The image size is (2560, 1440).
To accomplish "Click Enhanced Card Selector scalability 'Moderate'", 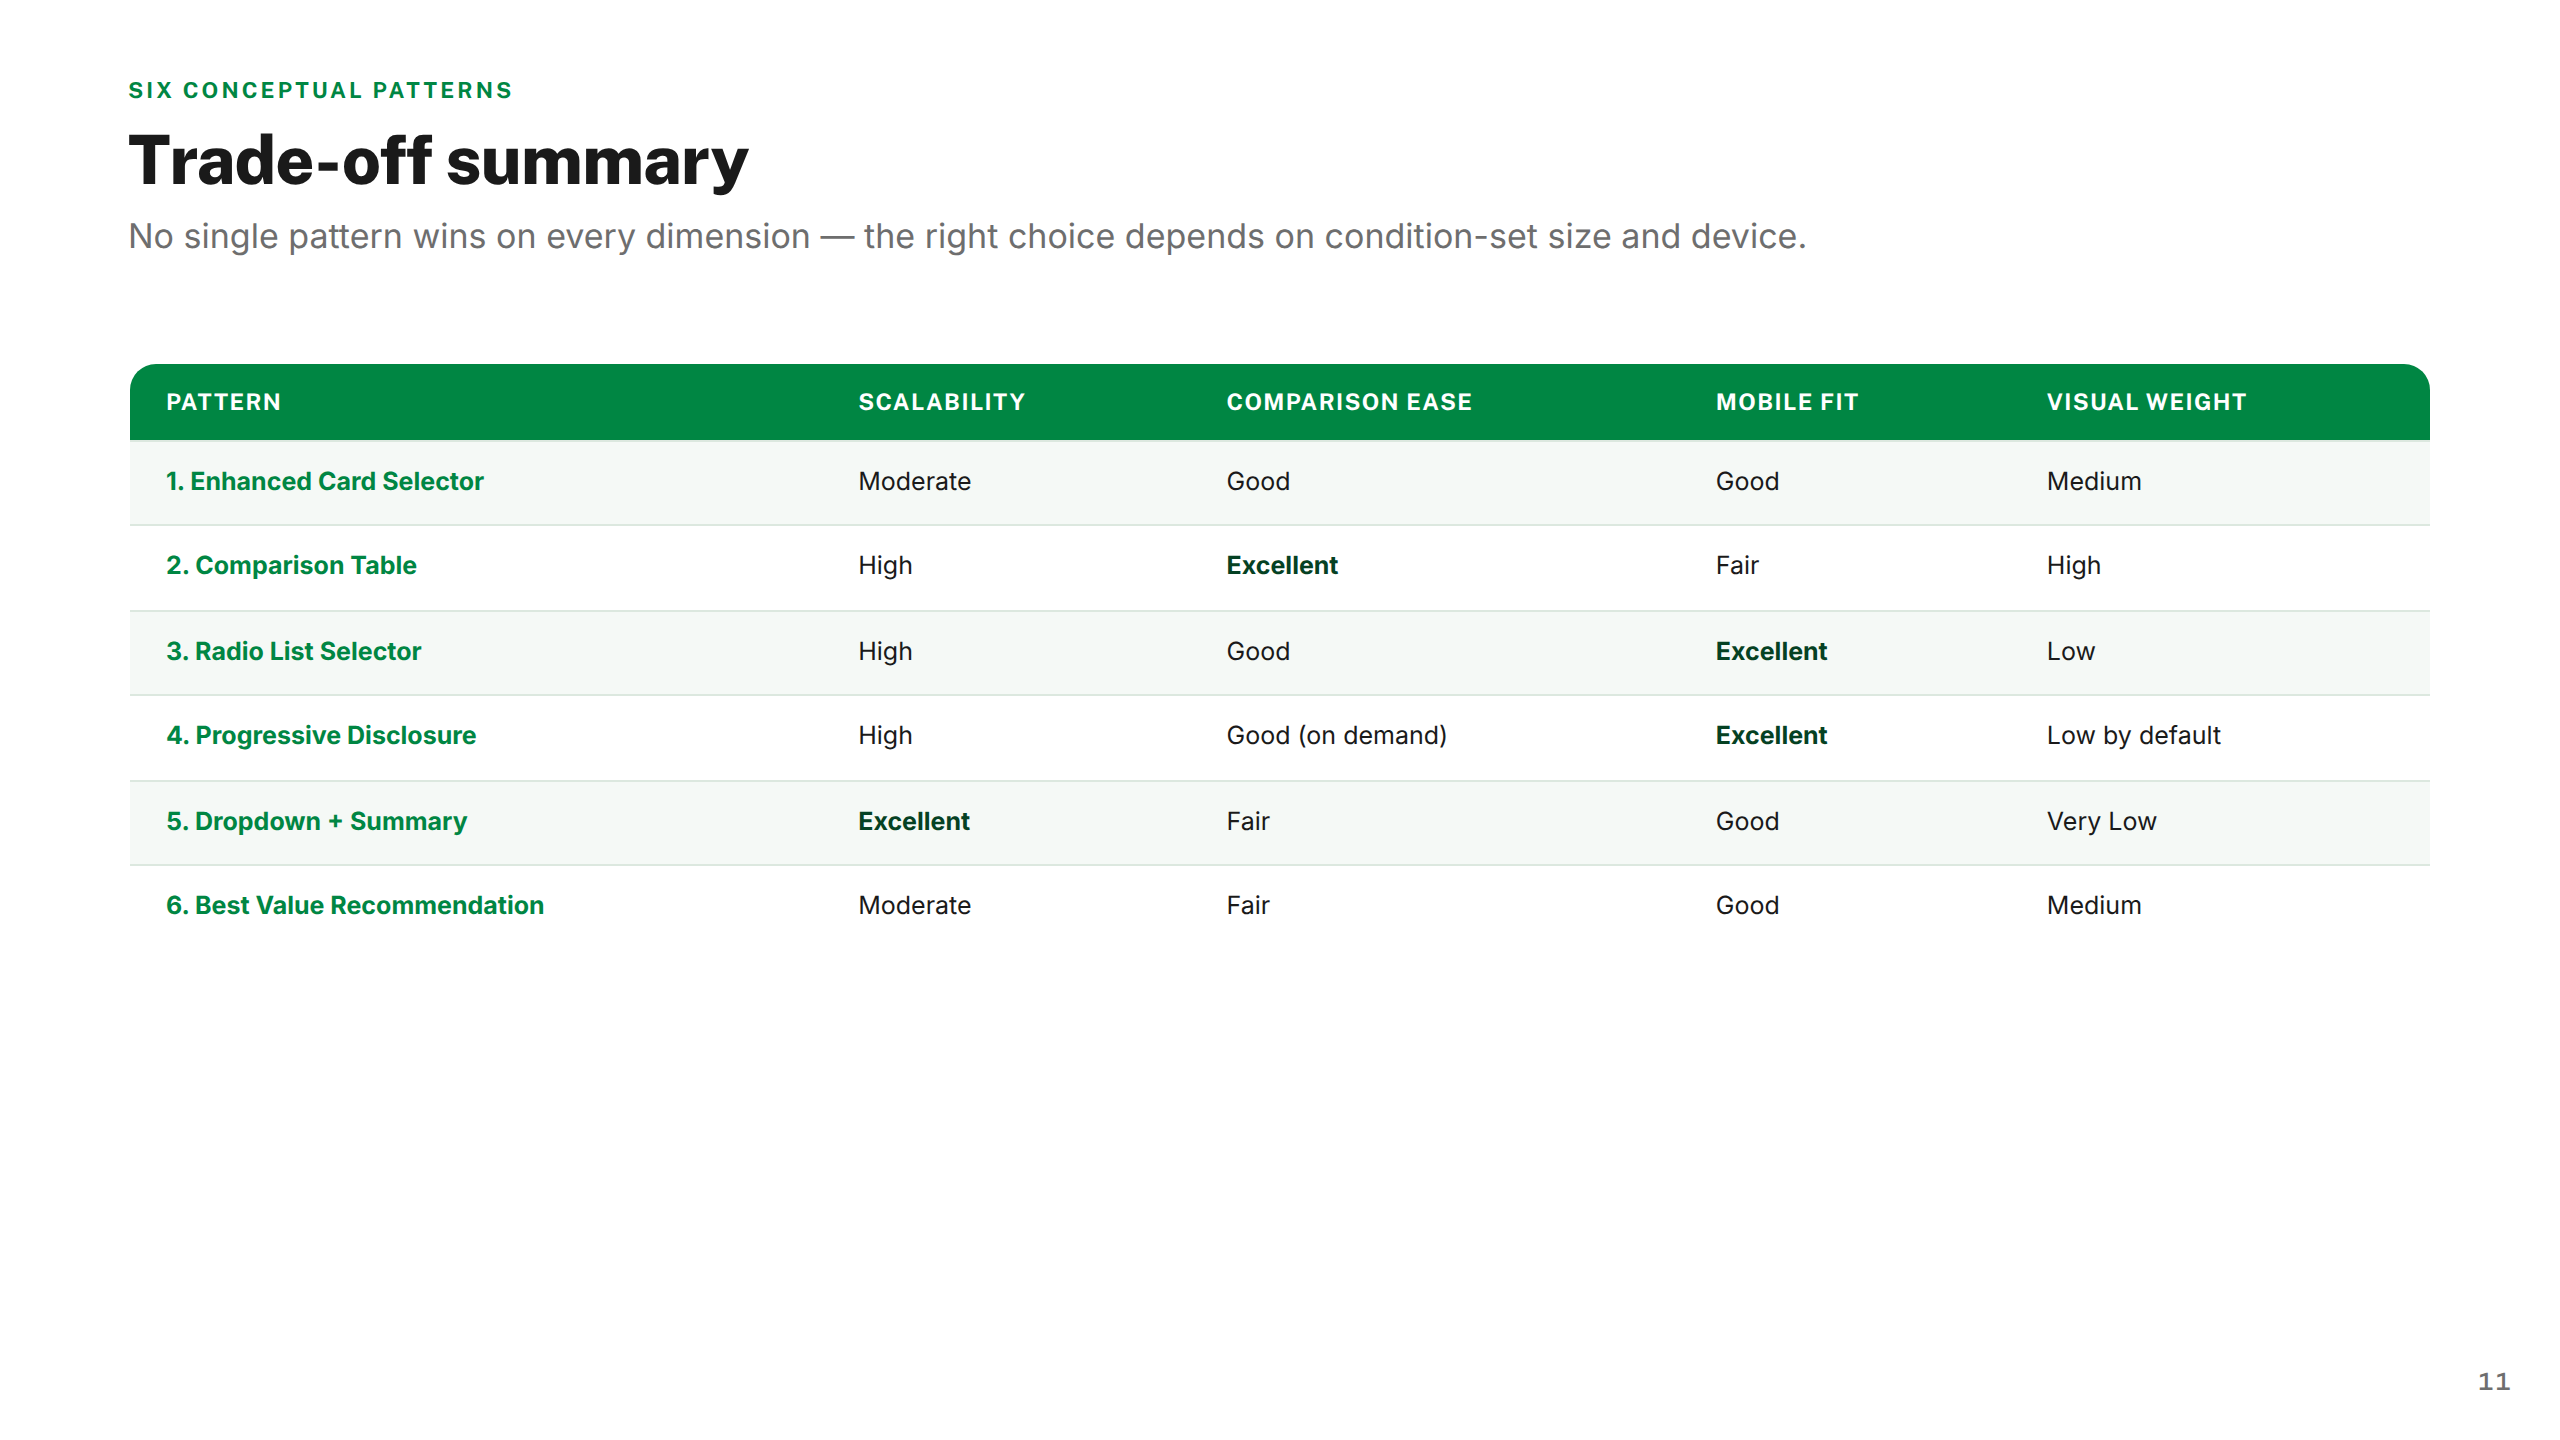I will (x=914, y=481).
